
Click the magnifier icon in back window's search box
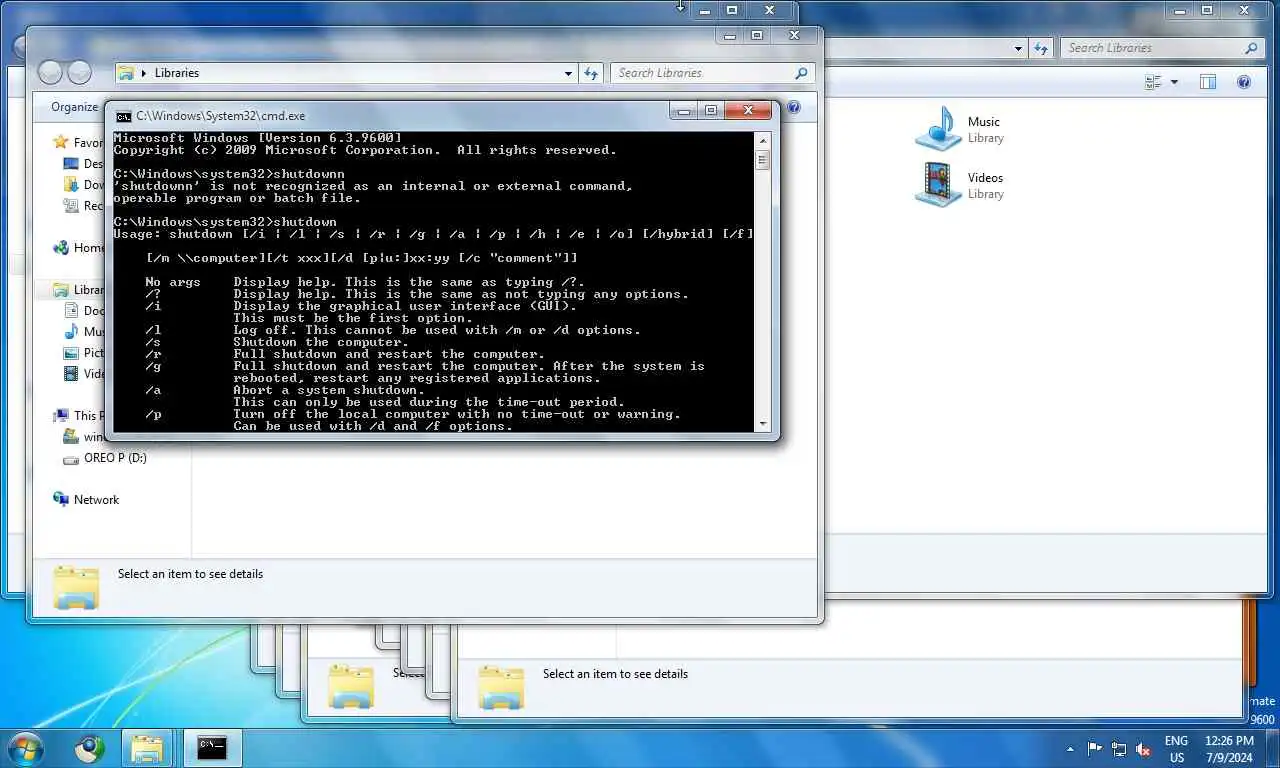click(1251, 48)
